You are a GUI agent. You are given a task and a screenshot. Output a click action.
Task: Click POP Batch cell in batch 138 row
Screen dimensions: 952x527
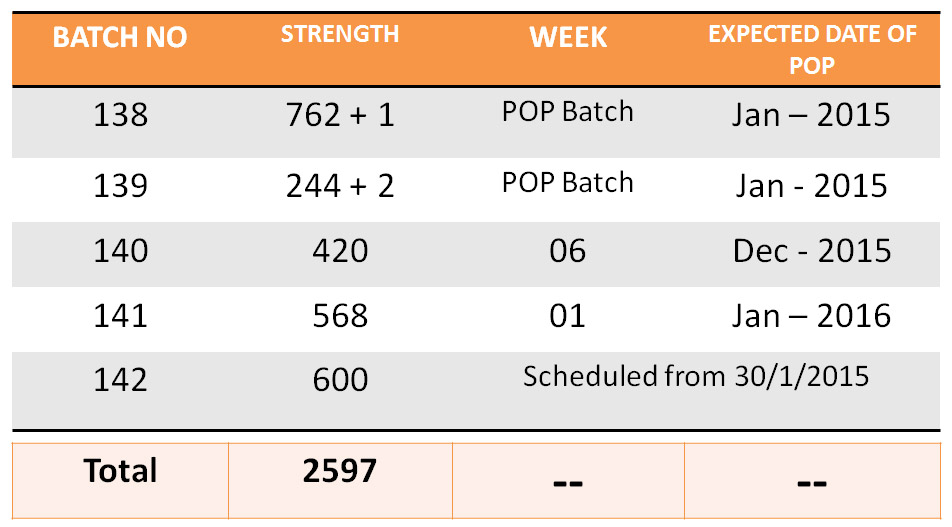point(568,112)
